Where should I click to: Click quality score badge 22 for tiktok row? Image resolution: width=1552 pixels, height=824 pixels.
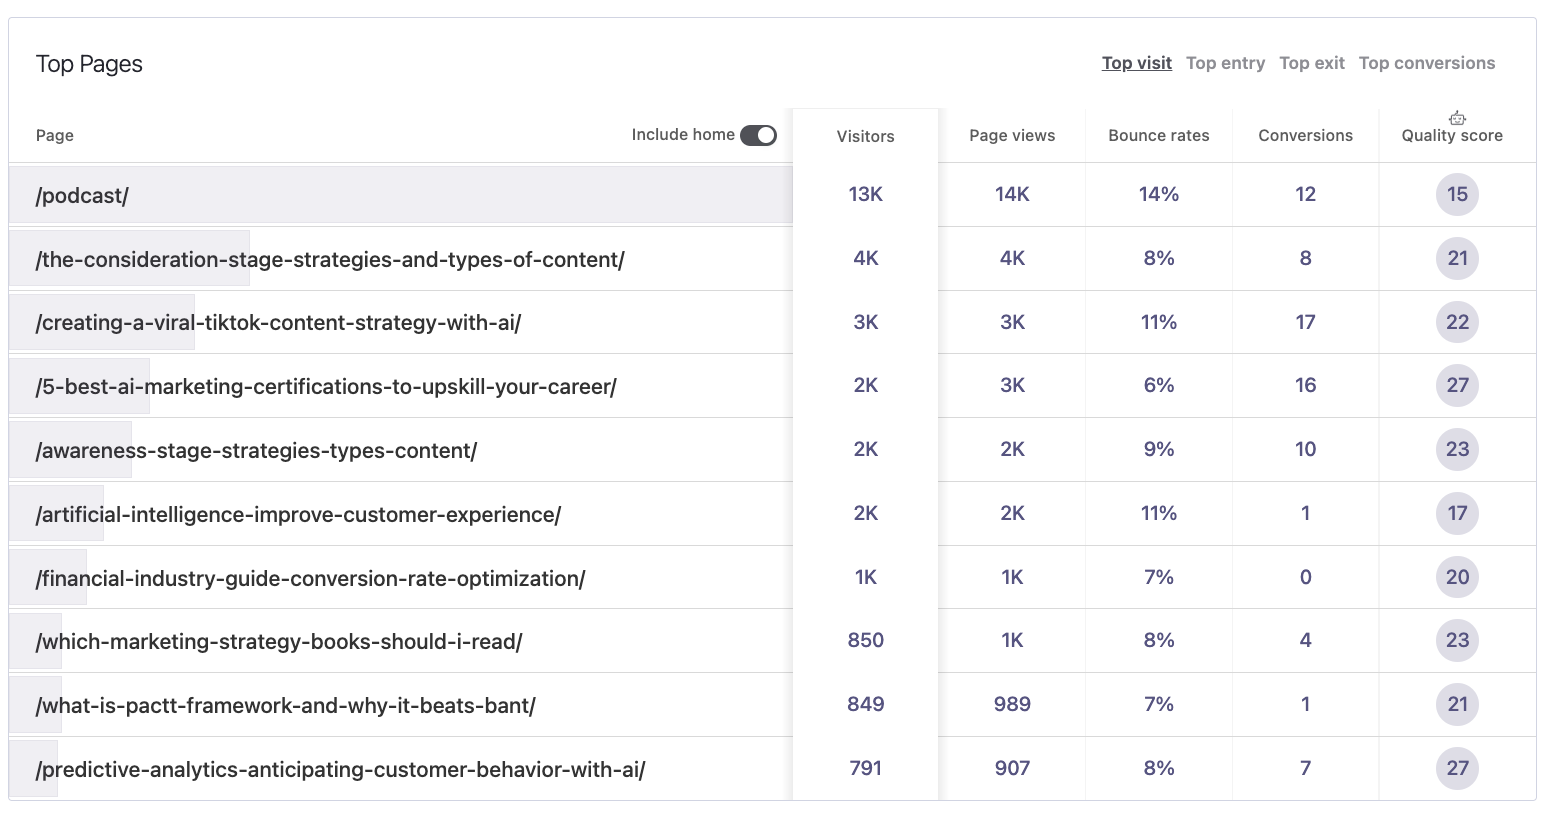click(1457, 322)
